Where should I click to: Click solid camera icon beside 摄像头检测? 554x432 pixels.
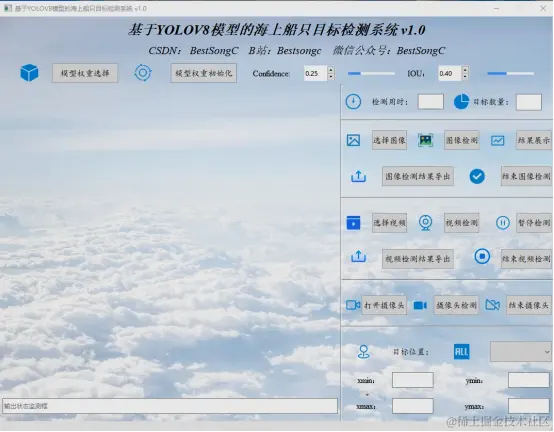tap(420, 305)
